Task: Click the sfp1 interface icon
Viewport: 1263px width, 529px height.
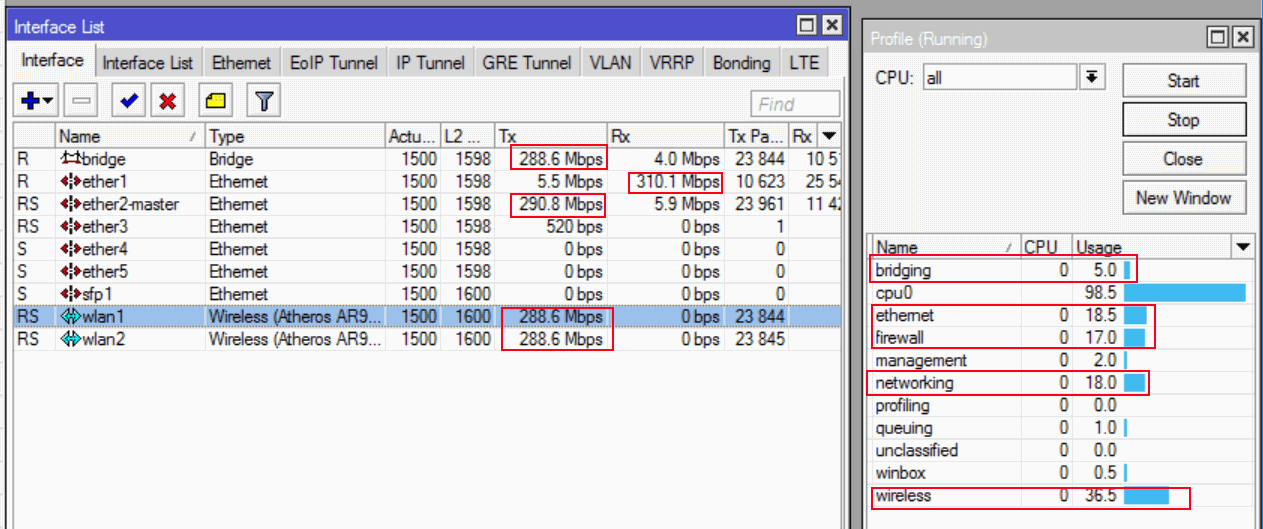Action: click(70, 294)
